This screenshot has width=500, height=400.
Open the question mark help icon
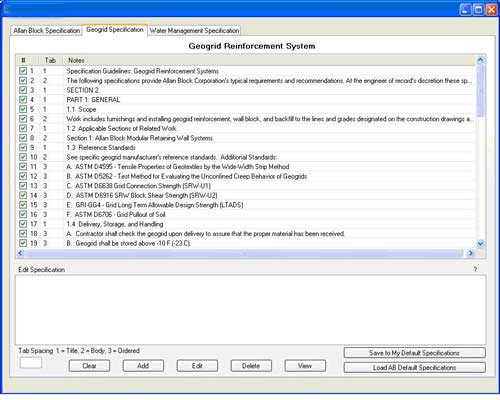[x=475, y=269]
